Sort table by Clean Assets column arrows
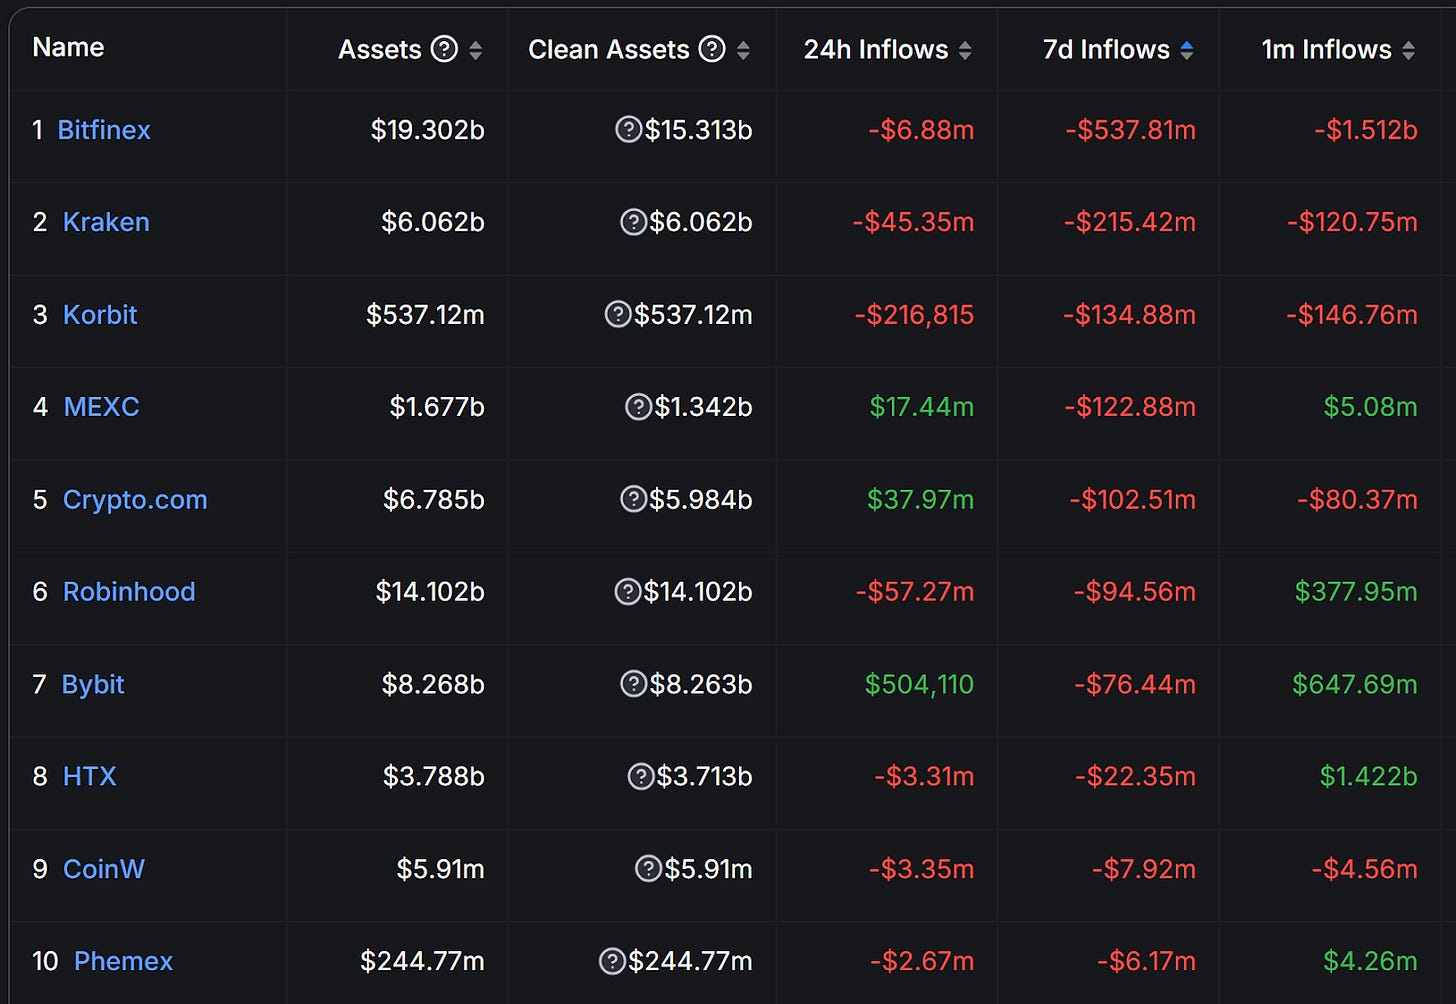The image size is (1456, 1004). 743,50
